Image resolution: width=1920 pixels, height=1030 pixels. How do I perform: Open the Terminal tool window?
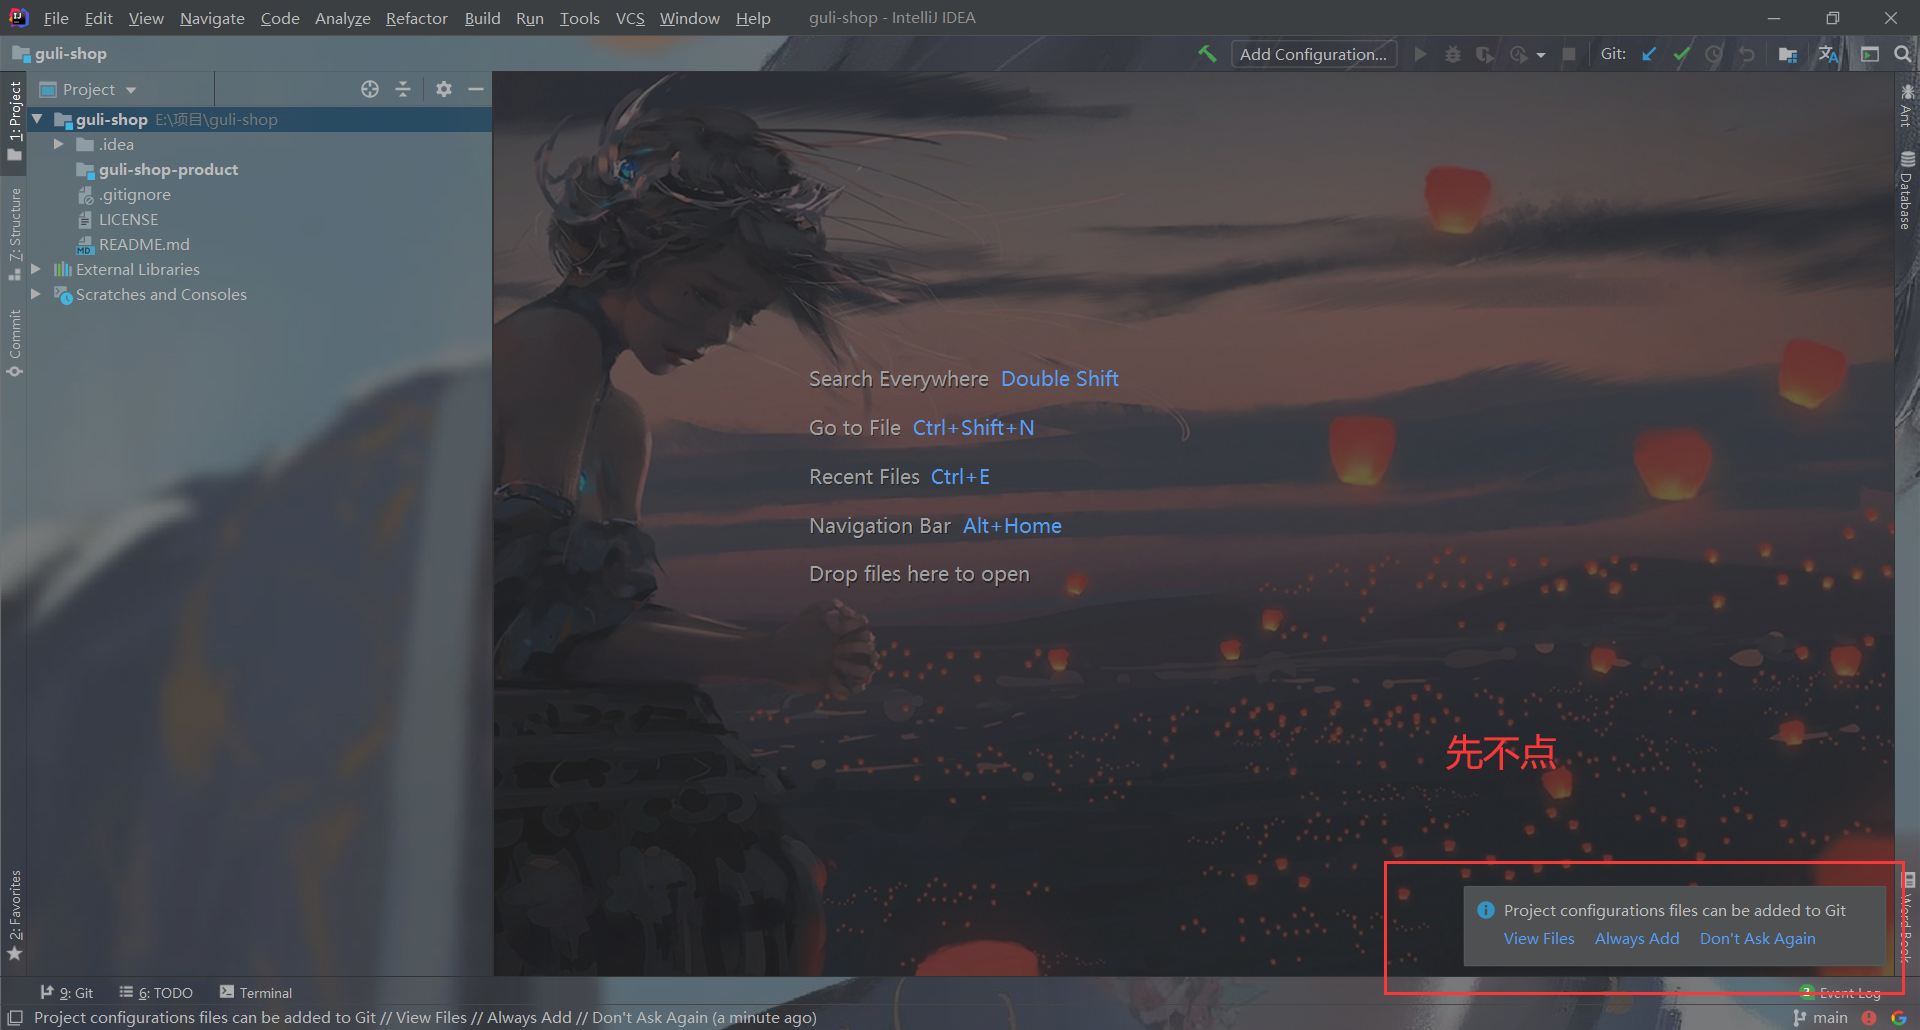click(256, 992)
